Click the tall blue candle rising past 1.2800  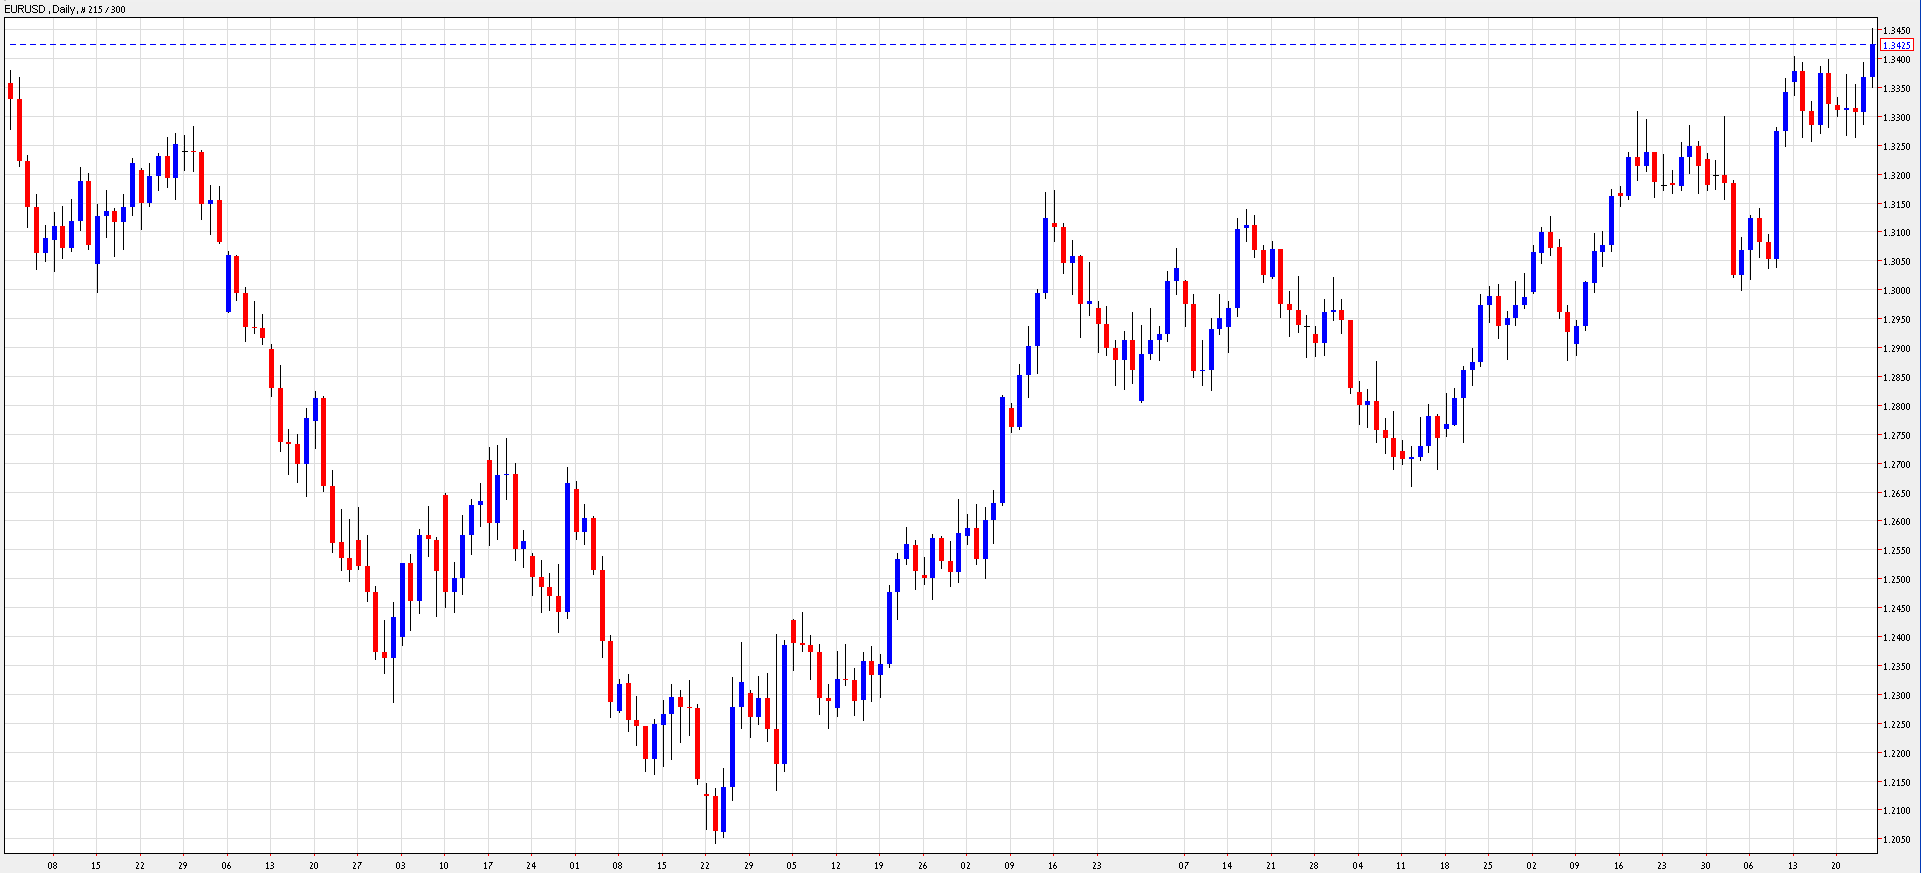coord(1002,450)
